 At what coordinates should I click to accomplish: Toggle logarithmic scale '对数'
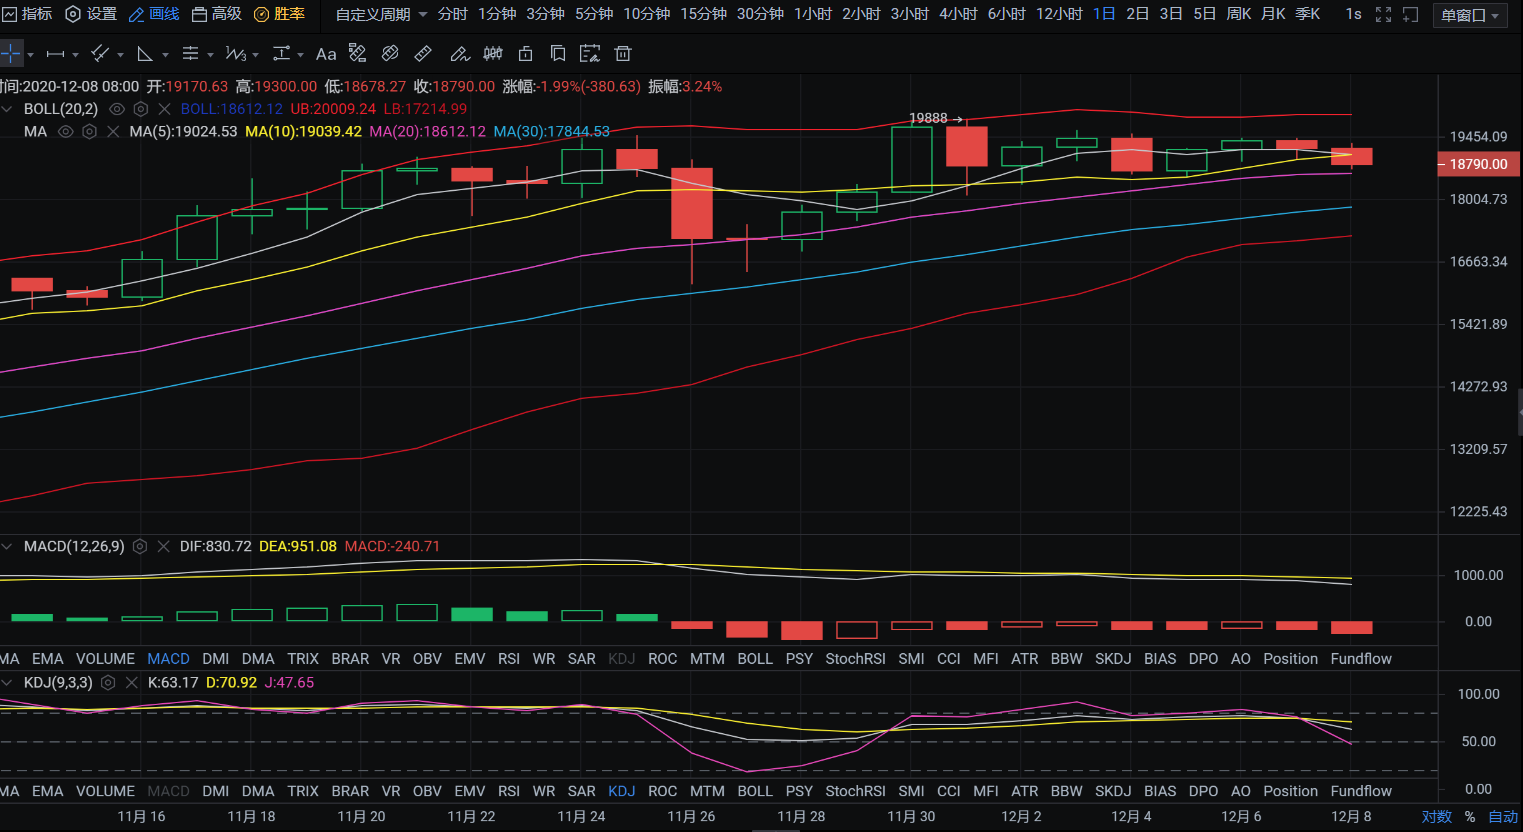(x=1436, y=817)
